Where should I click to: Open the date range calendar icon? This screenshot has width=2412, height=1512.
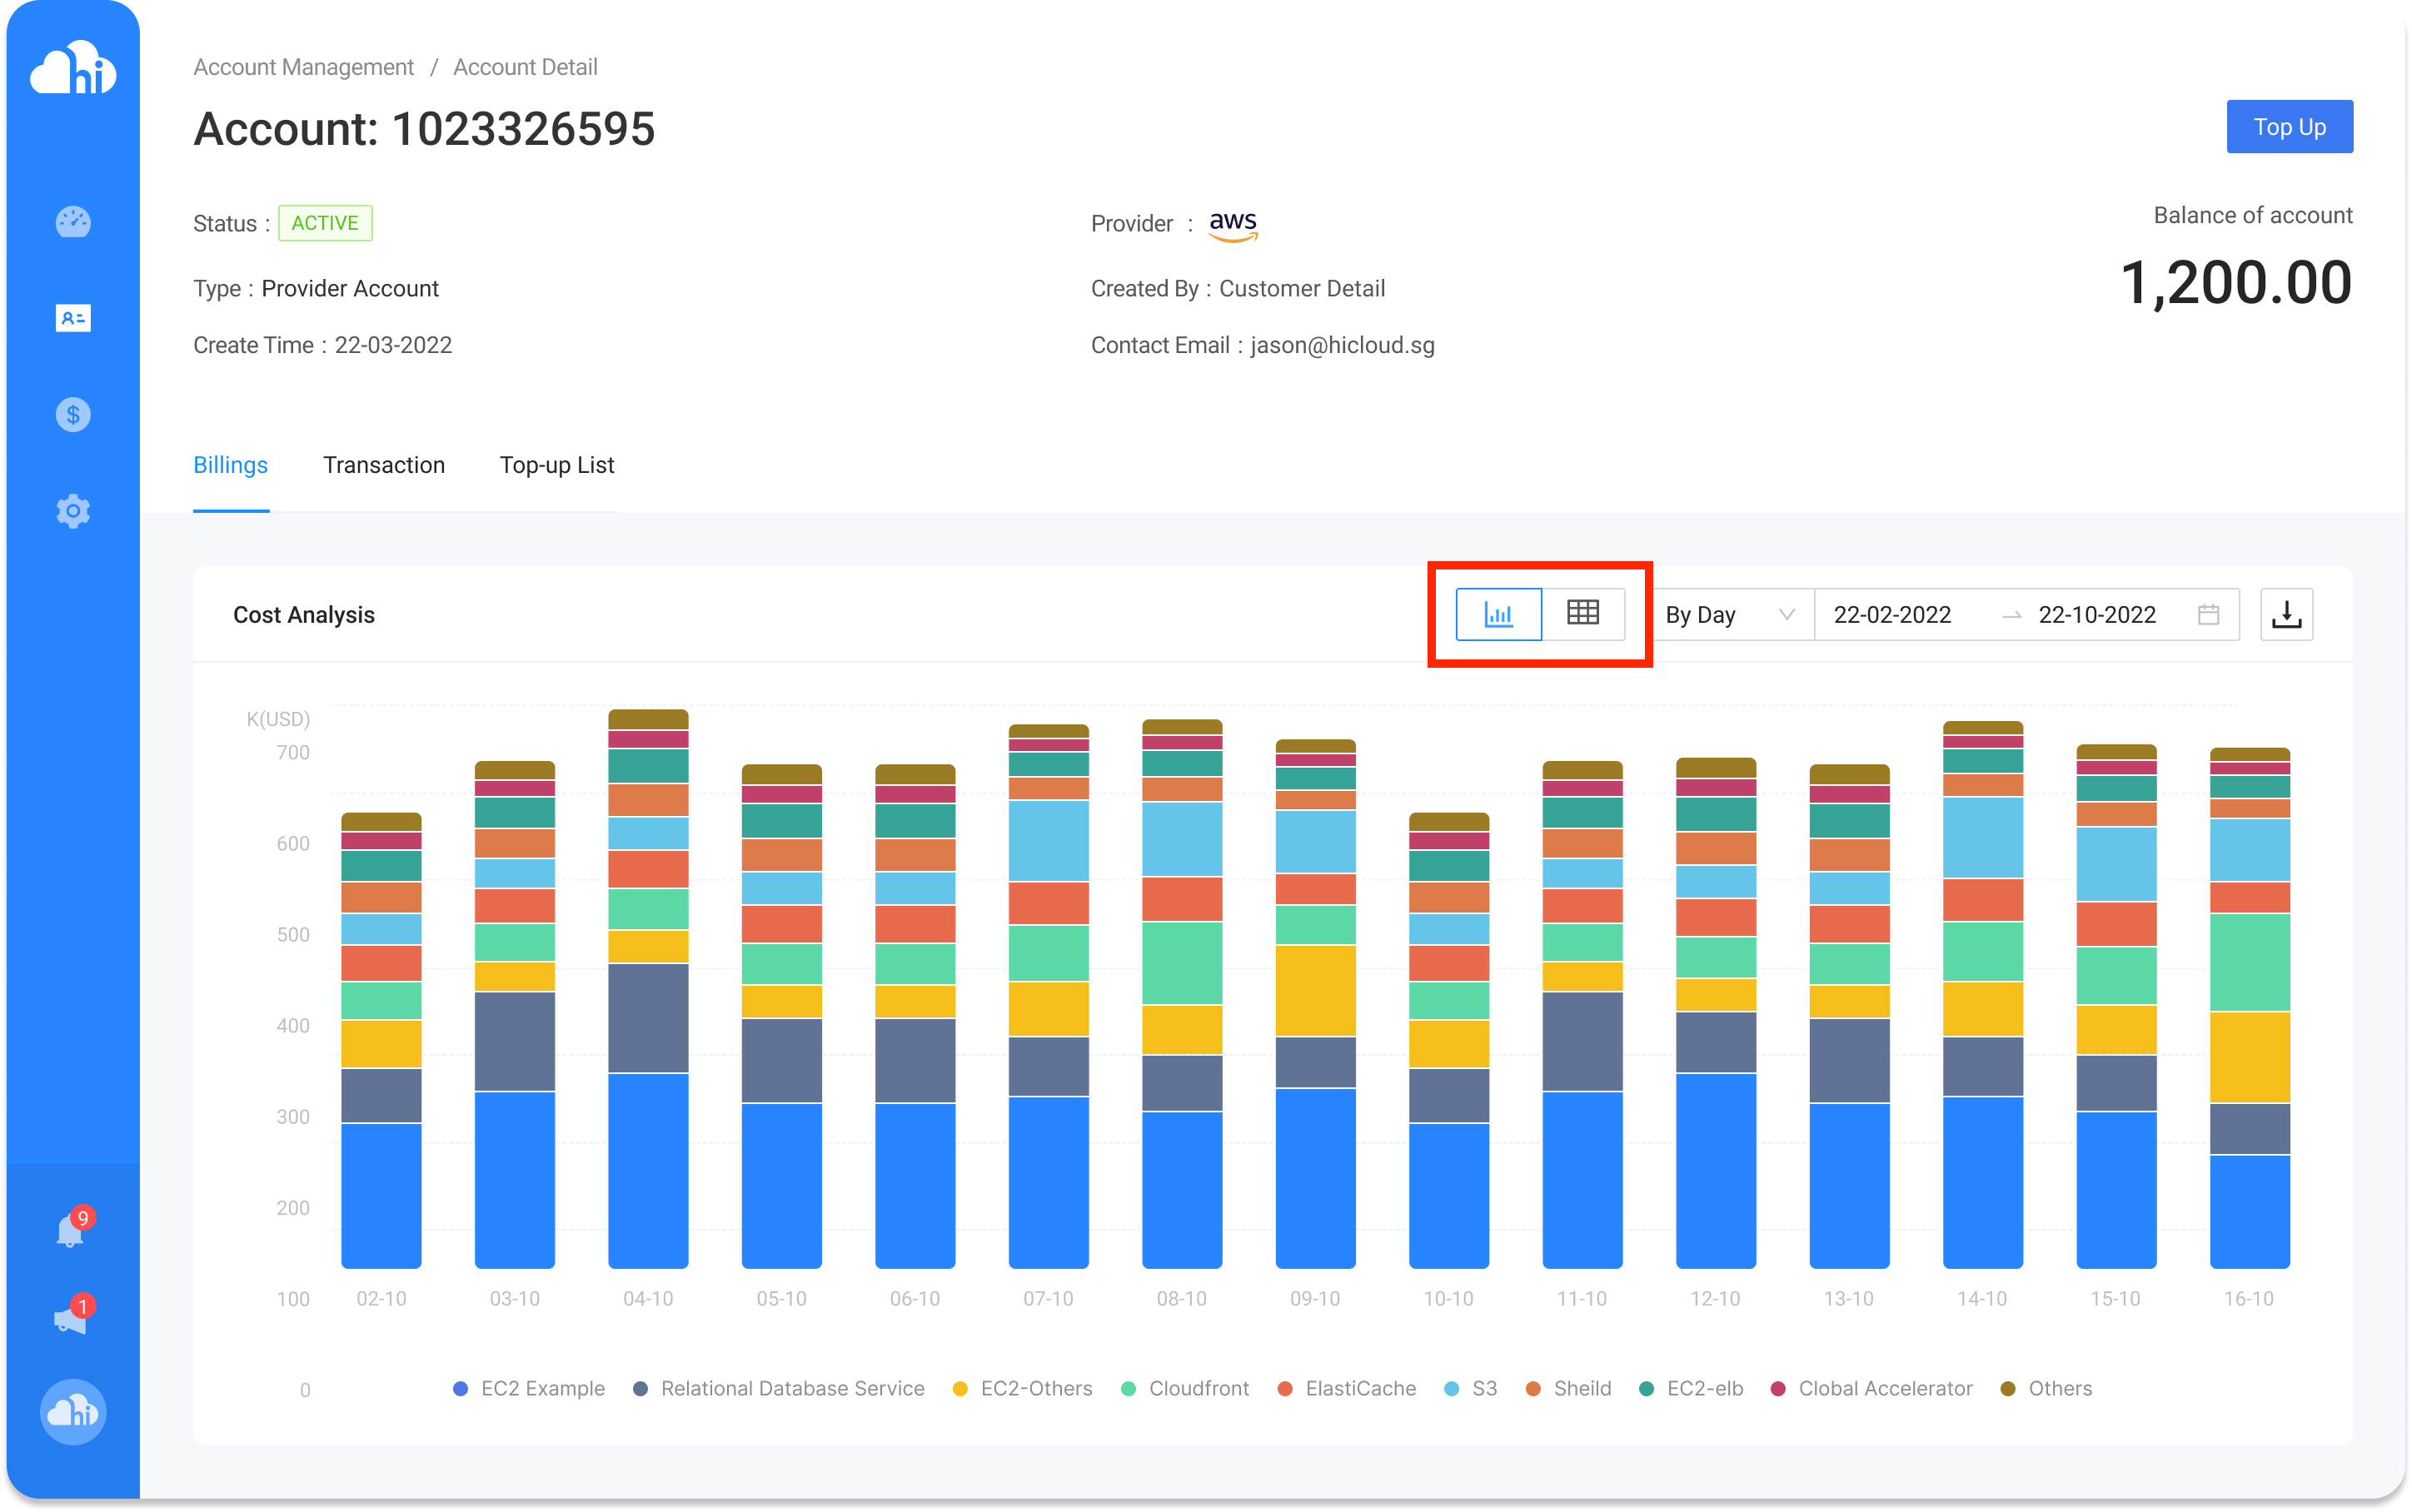[2209, 614]
